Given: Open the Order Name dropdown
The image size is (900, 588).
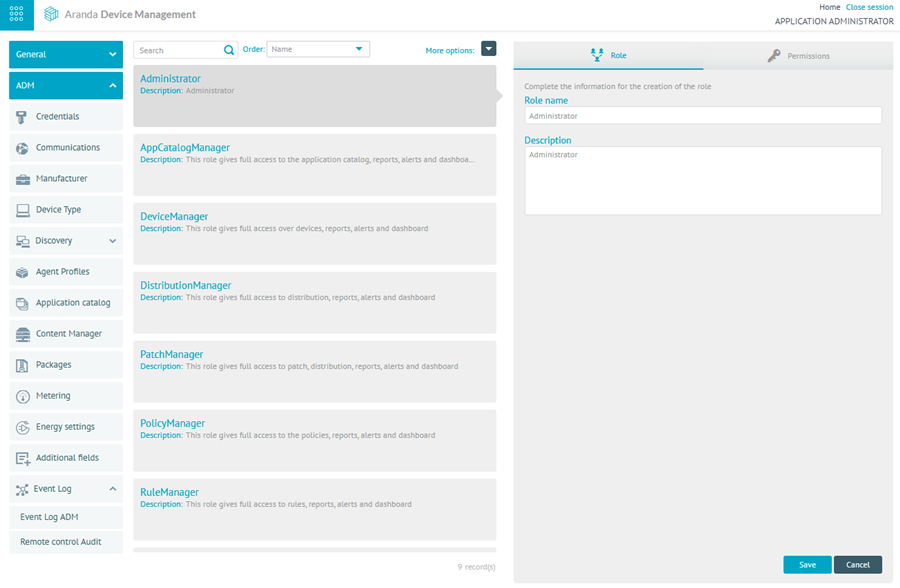Looking at the screenshot, I should pyautogui.click(x=318, y=49).
